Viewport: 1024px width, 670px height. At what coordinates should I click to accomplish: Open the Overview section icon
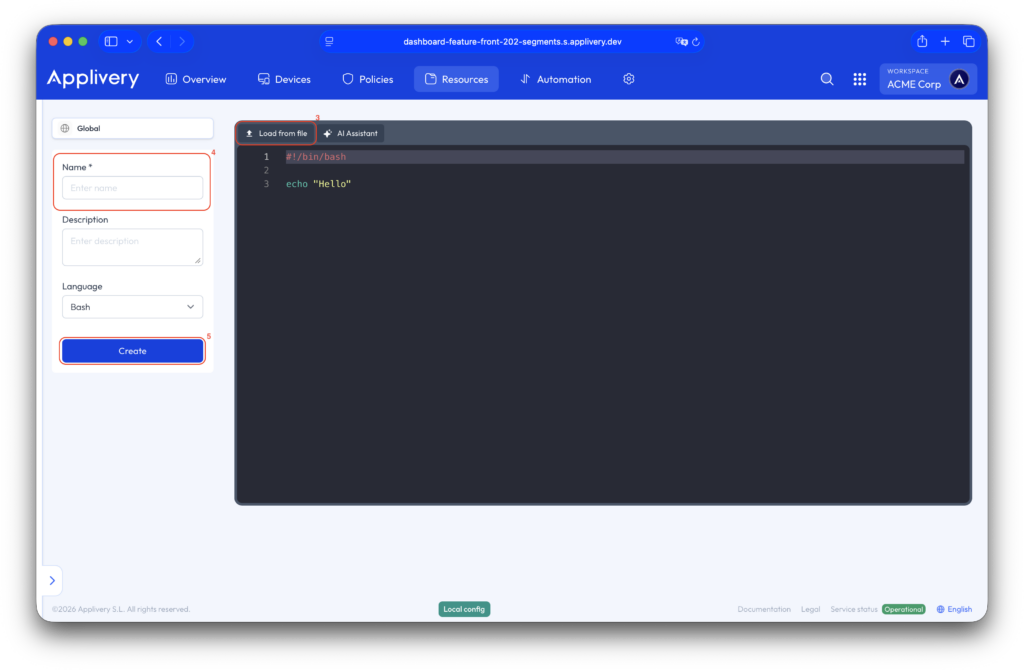coord(170,78)
